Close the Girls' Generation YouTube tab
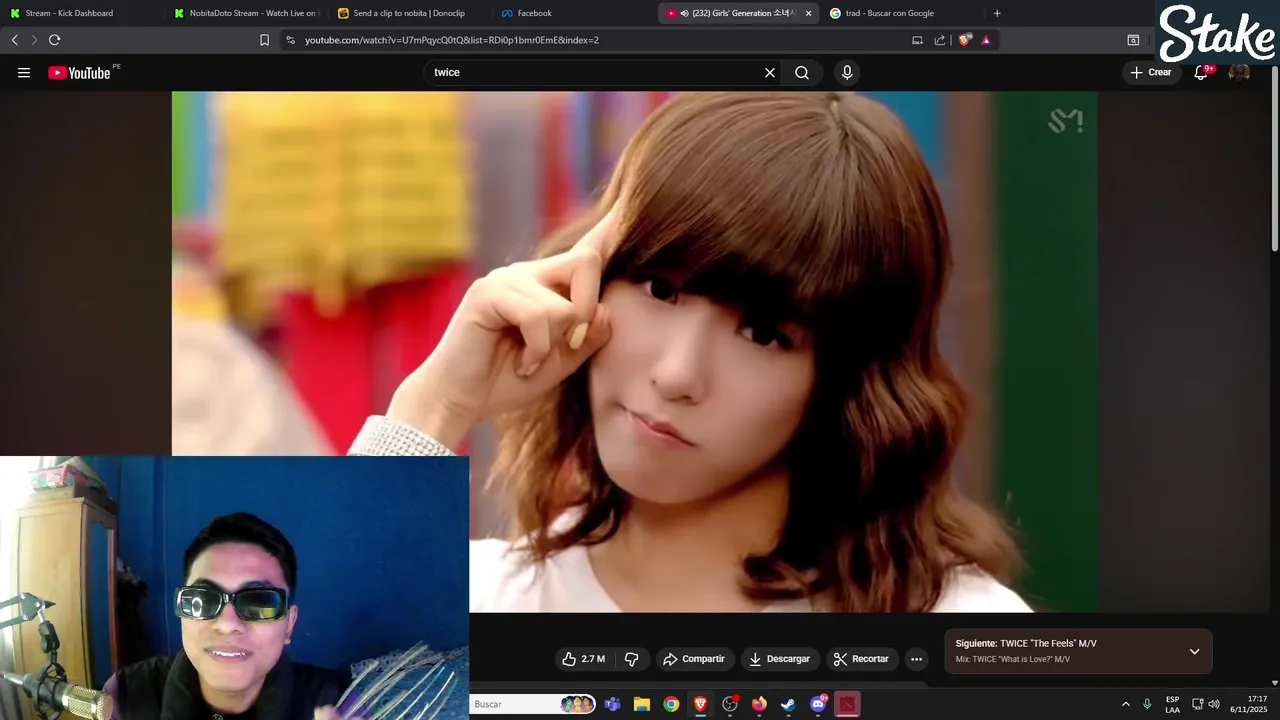This screenshot has height=720, width=1280. 808,13
